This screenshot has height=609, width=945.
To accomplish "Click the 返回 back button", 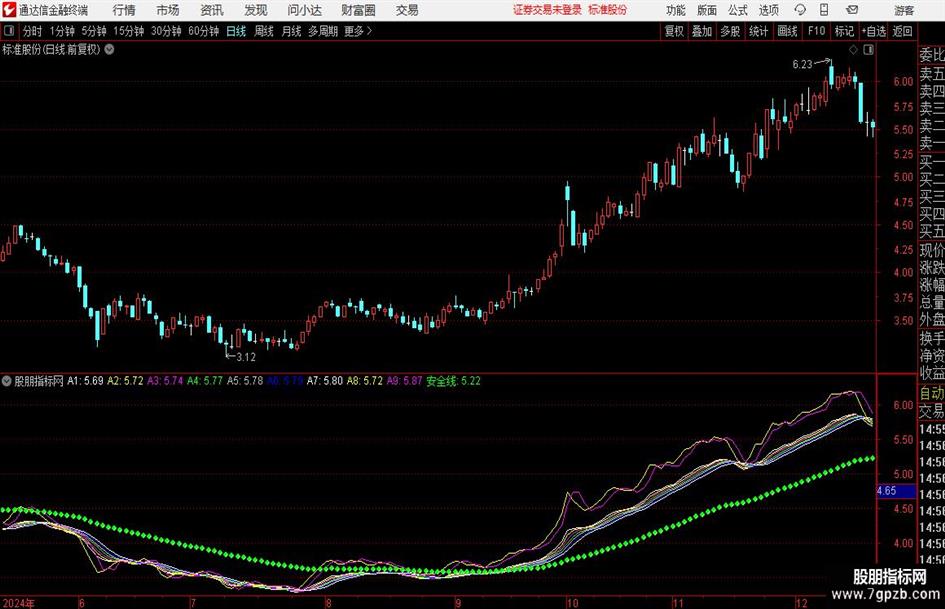I will click(x=902, y=31).
